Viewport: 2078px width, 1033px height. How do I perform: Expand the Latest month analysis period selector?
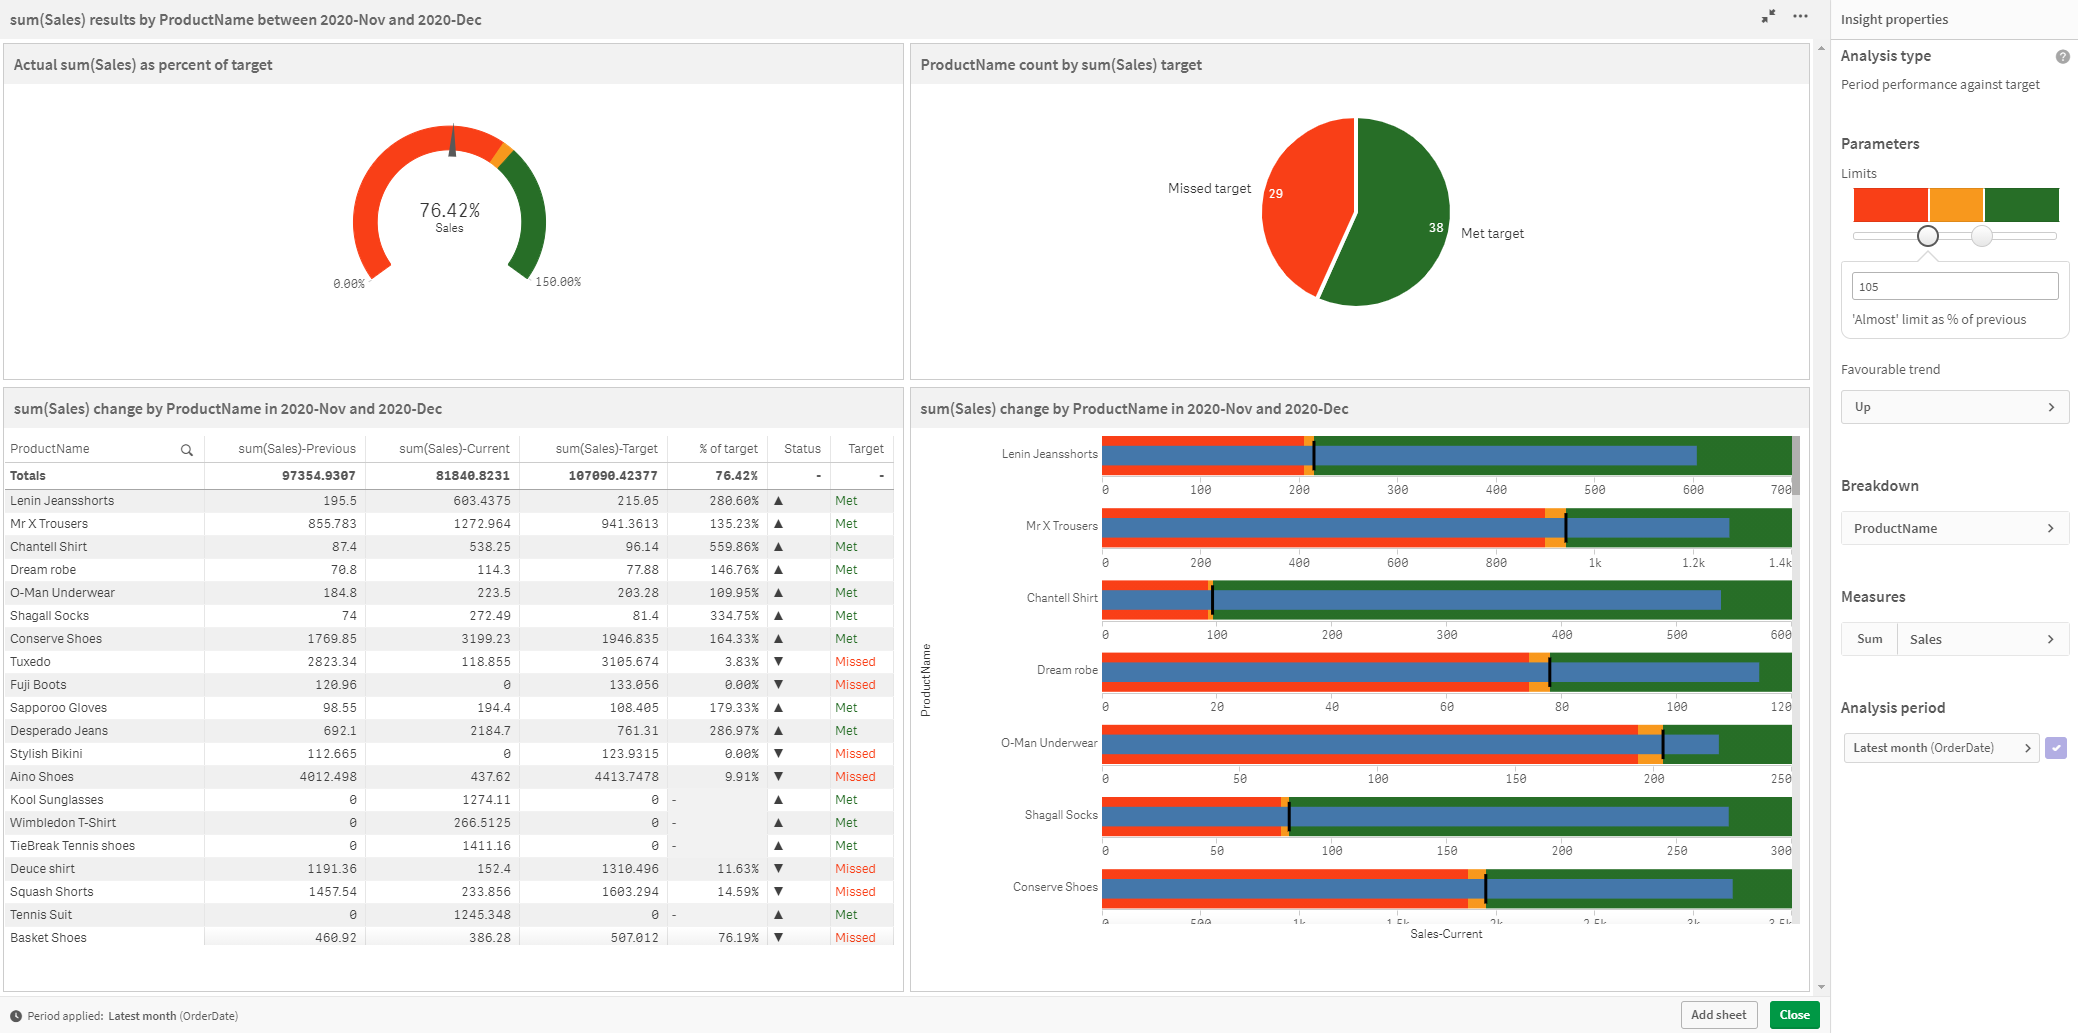coord(1940,748)
